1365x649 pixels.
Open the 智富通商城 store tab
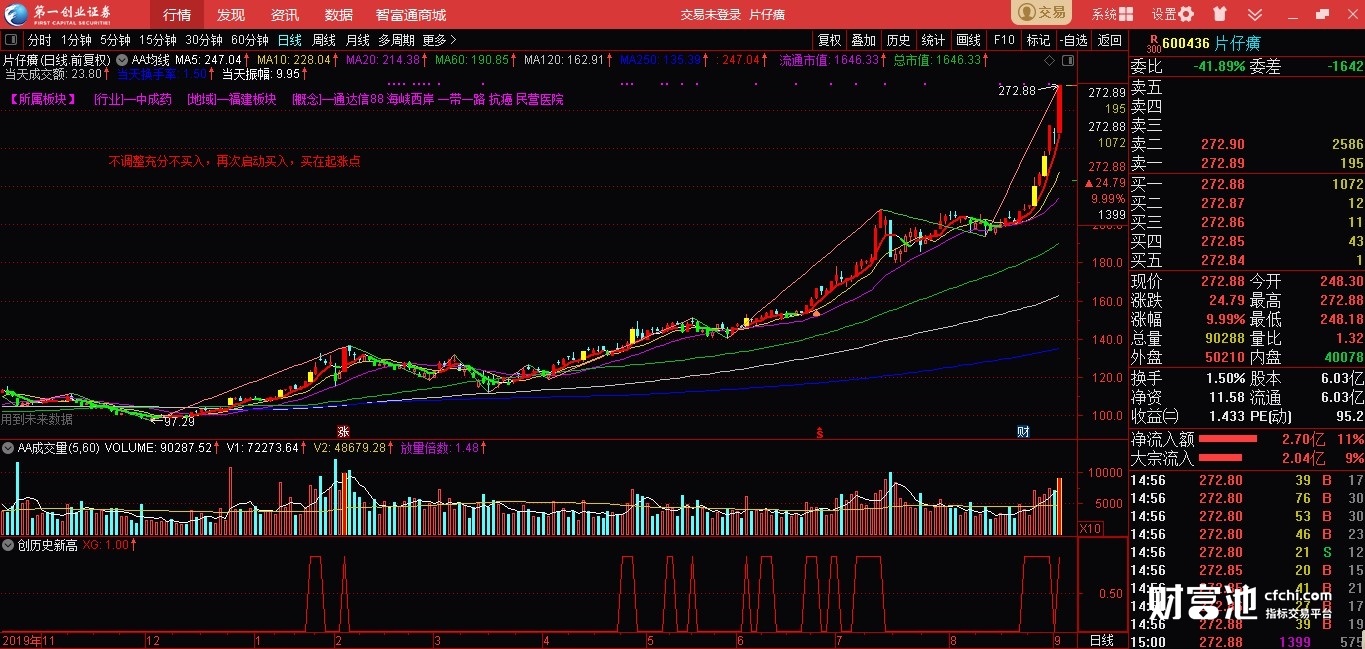point(411,14)
